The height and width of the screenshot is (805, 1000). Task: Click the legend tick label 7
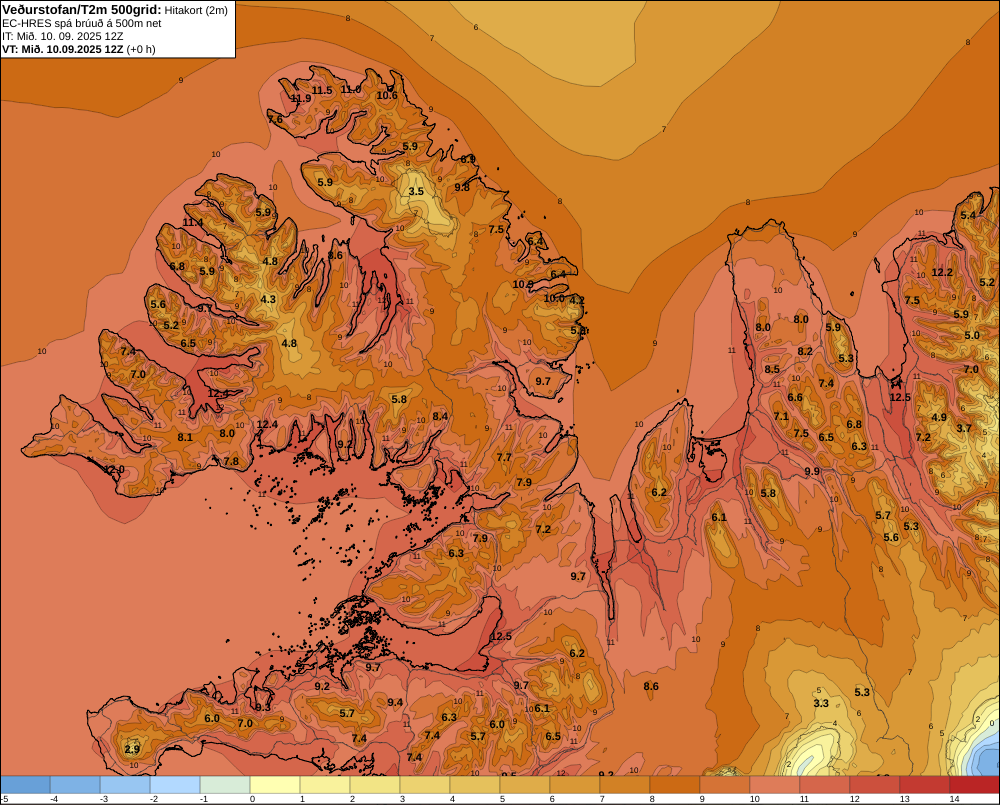603,799
